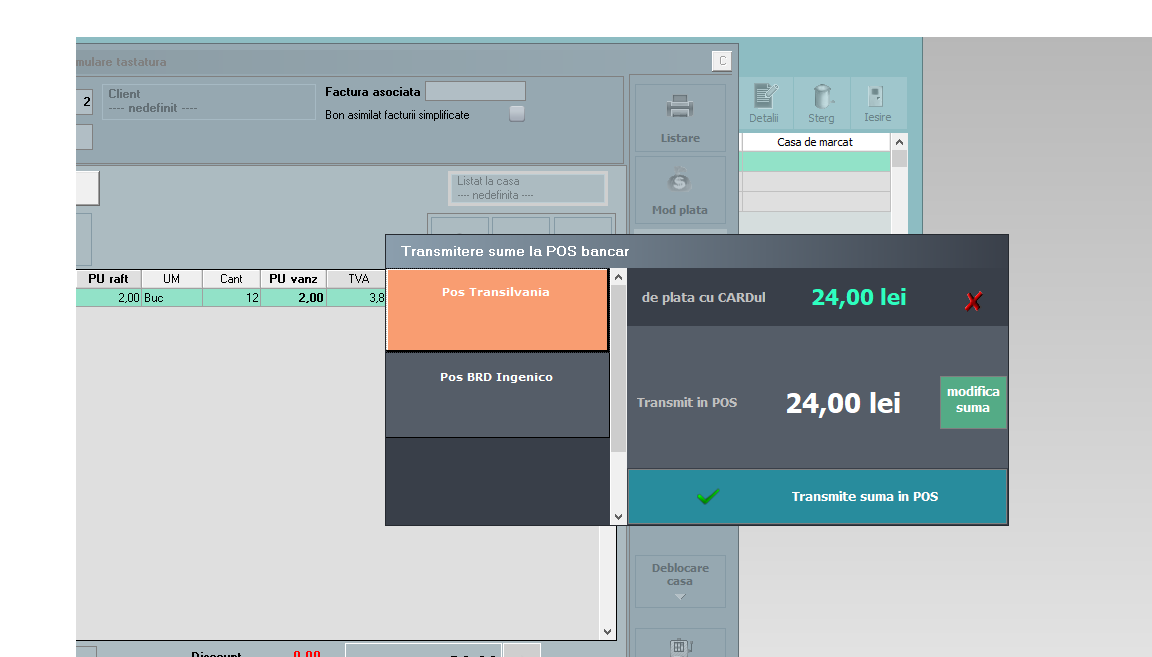Click scroll up arrow in Casa de marcat list
The width and height of the screenshot is (1152, 657).
[x=899, y=142]
